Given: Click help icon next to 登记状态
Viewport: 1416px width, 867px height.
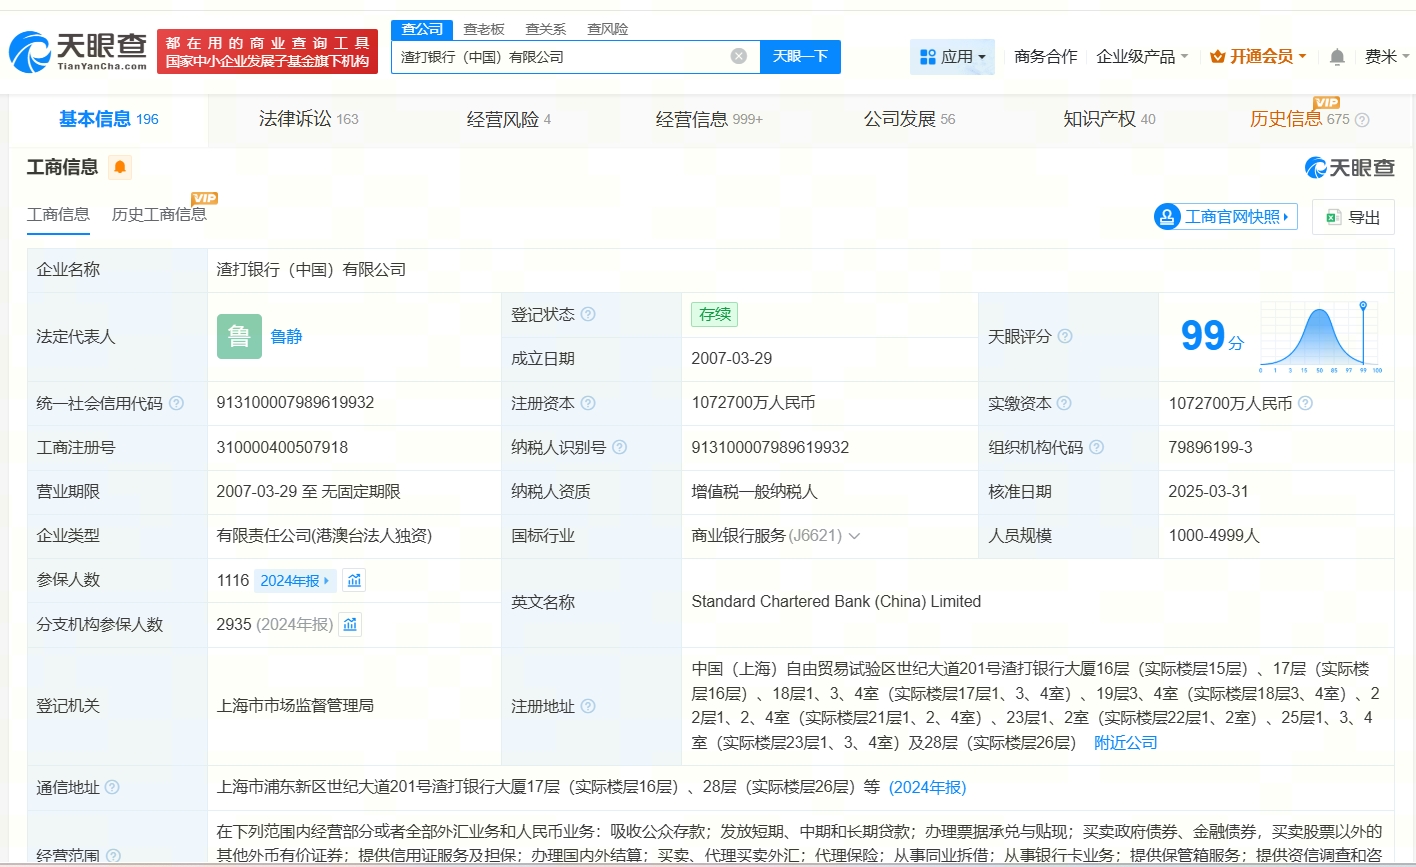Looking at the screenshot, I should pyautogui.click(x=588, y=314).
